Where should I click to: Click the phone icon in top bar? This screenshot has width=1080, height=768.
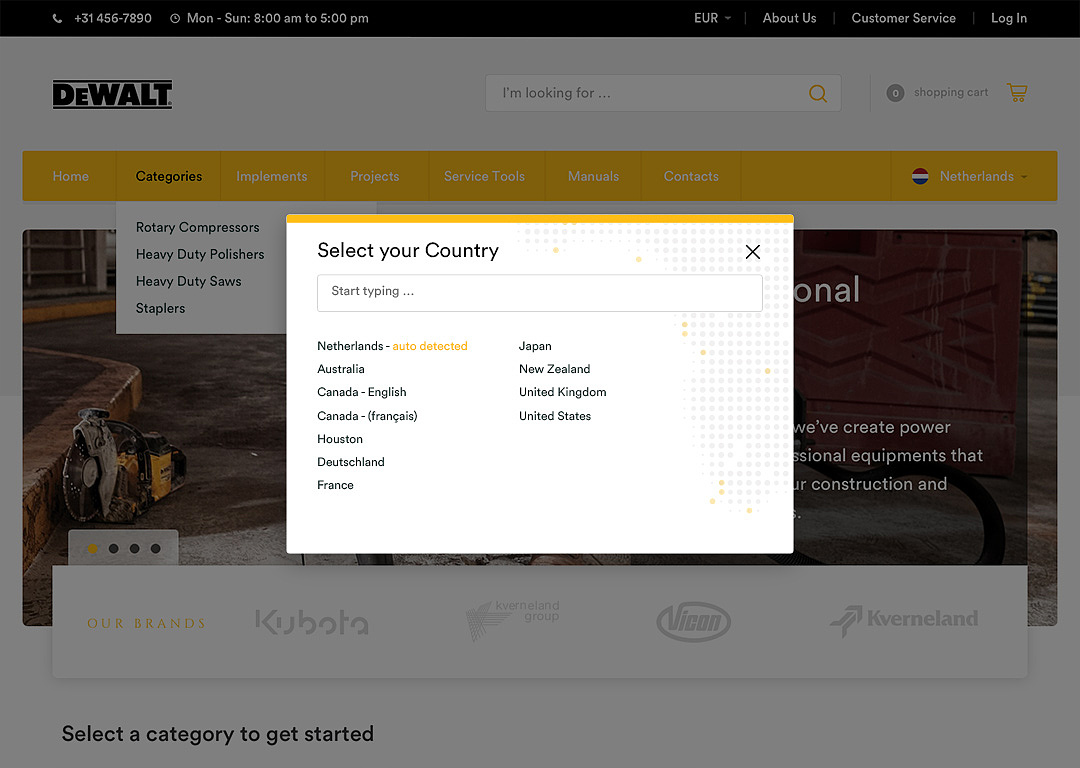[58, 19]
